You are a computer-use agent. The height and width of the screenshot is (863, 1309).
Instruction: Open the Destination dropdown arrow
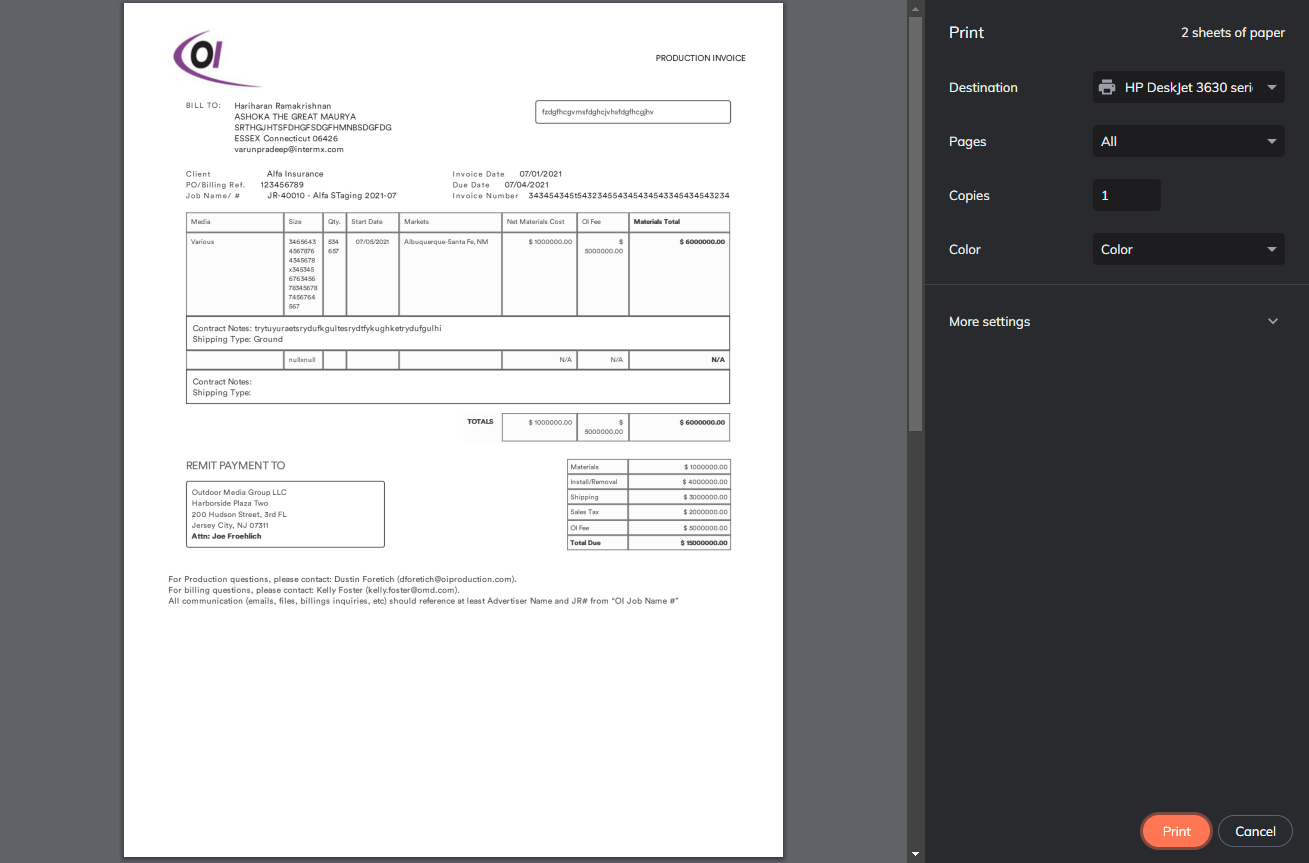[x=1272, y=87]
